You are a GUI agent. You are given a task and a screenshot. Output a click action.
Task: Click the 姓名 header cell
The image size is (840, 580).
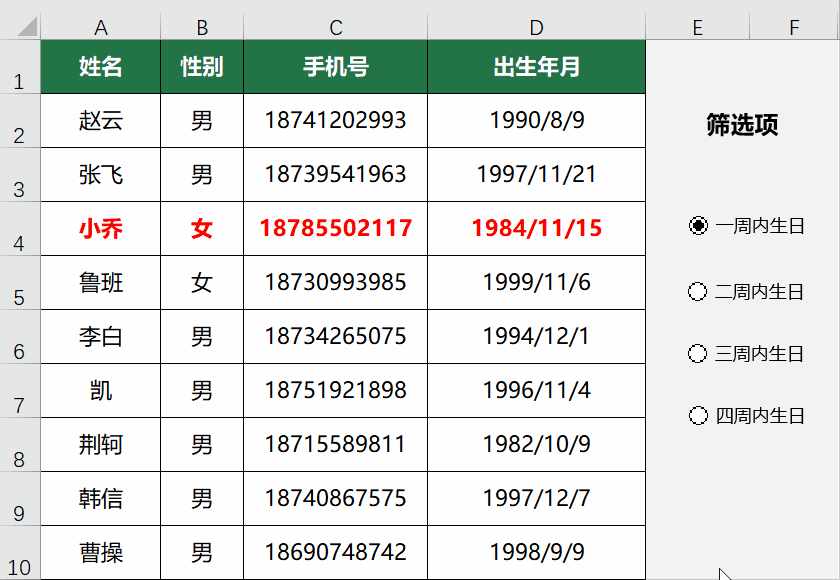(101, 67)
